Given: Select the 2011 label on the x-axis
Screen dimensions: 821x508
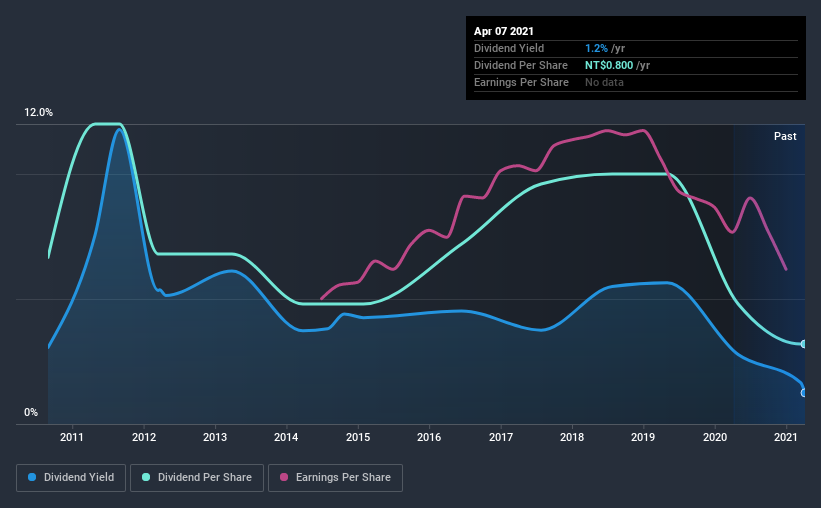Looking at the screenshot, I should 72,437.
